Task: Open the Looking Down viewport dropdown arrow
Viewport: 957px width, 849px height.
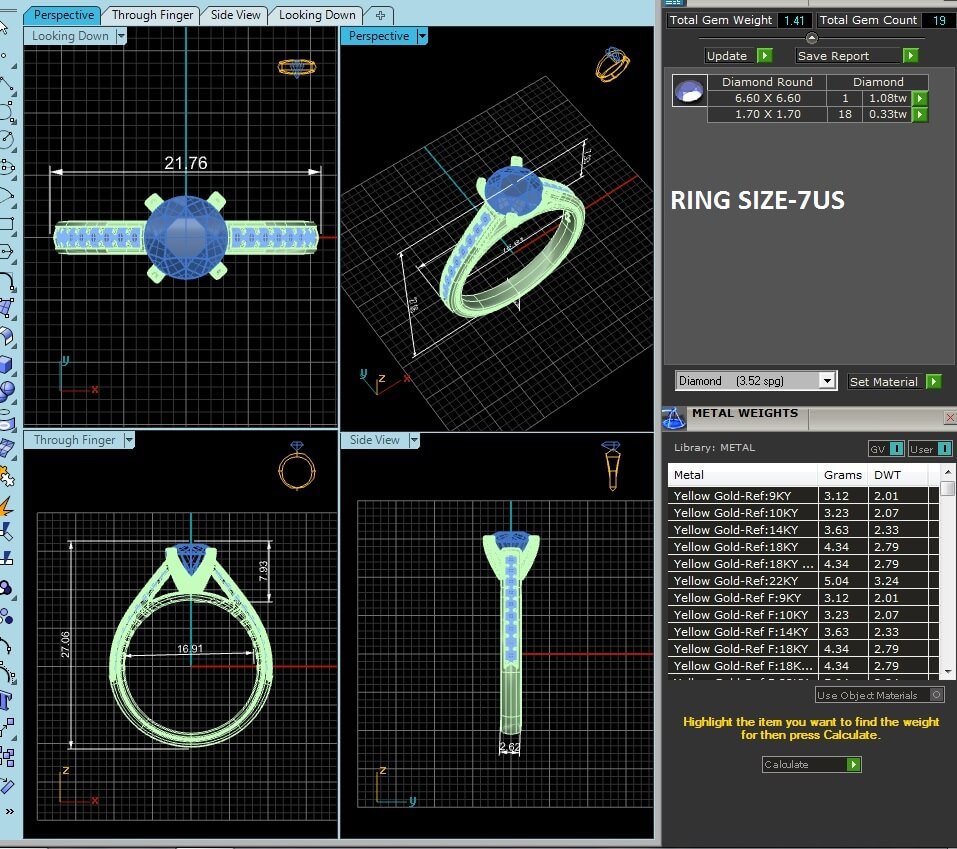Action: point(121,36)
